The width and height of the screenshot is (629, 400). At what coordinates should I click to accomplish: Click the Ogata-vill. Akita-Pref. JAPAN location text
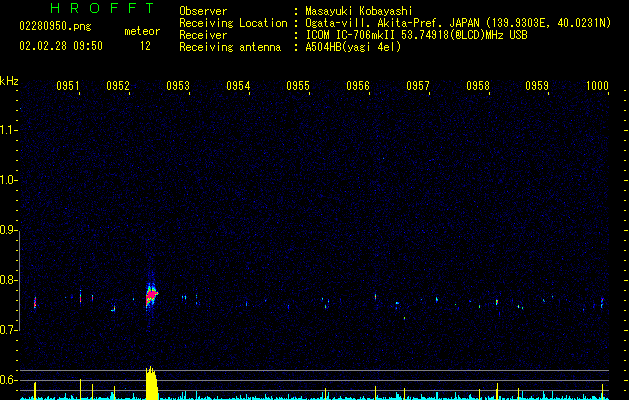tap(458, 23)
